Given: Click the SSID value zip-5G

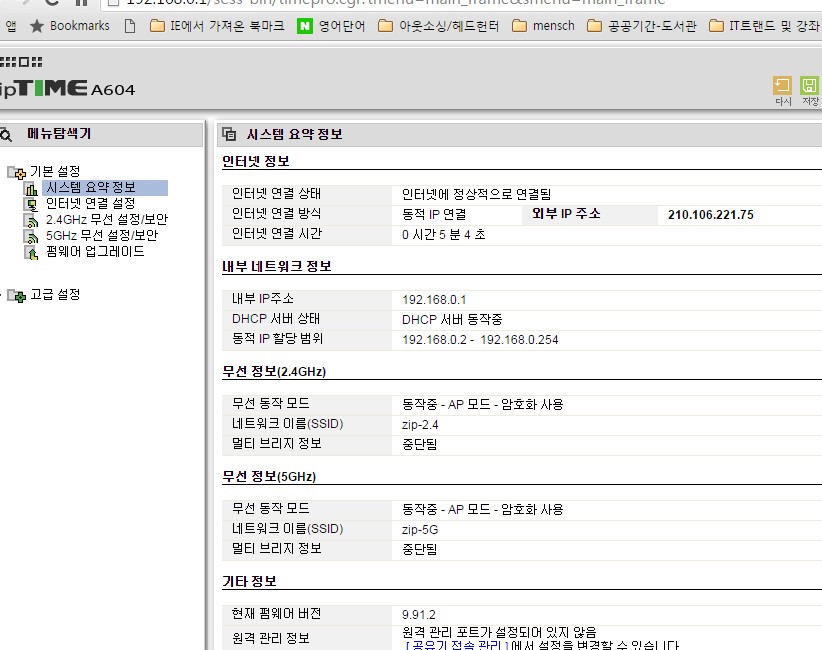Looking at the screenshot, I should [x=420, y=529].
